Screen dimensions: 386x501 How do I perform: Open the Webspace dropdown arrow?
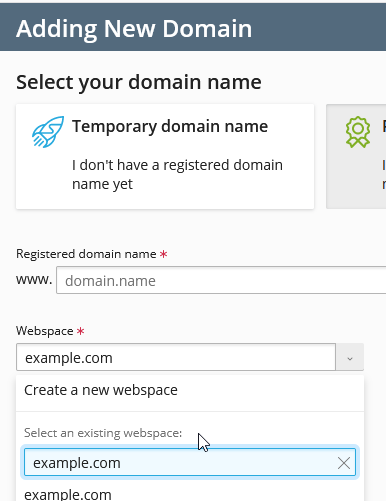(350, 357)
